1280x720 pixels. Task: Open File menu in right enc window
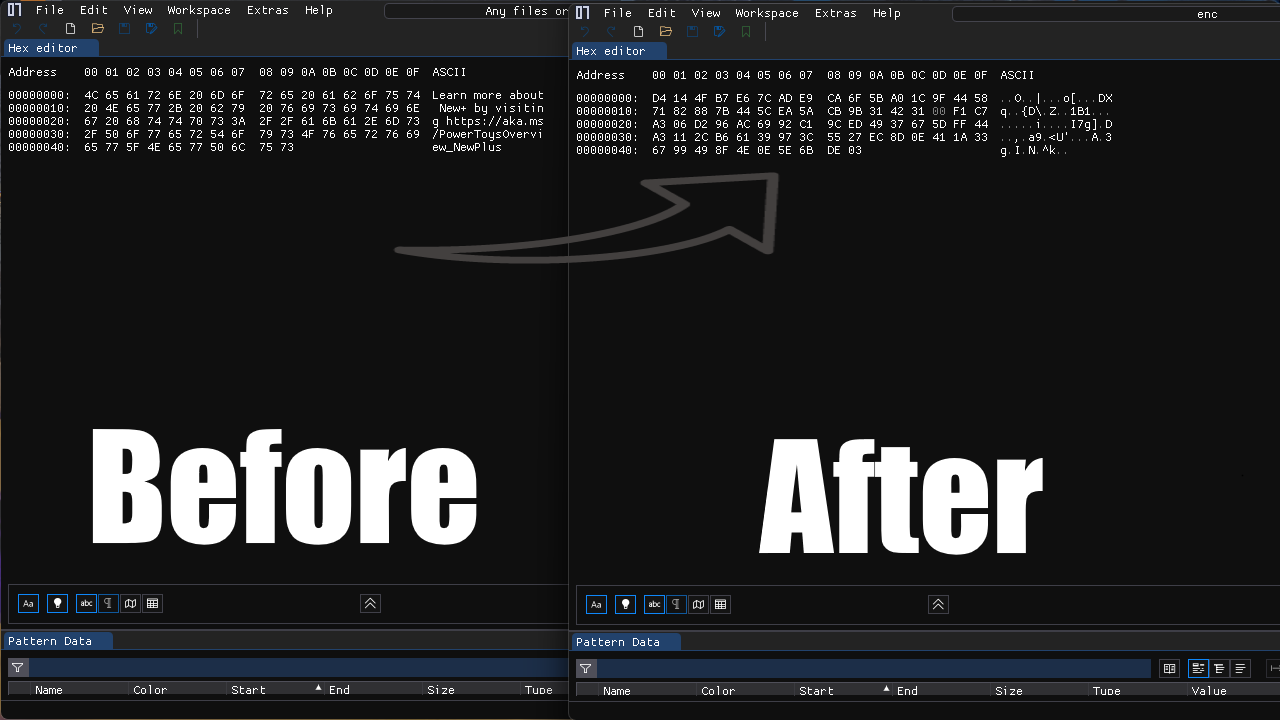618,13
